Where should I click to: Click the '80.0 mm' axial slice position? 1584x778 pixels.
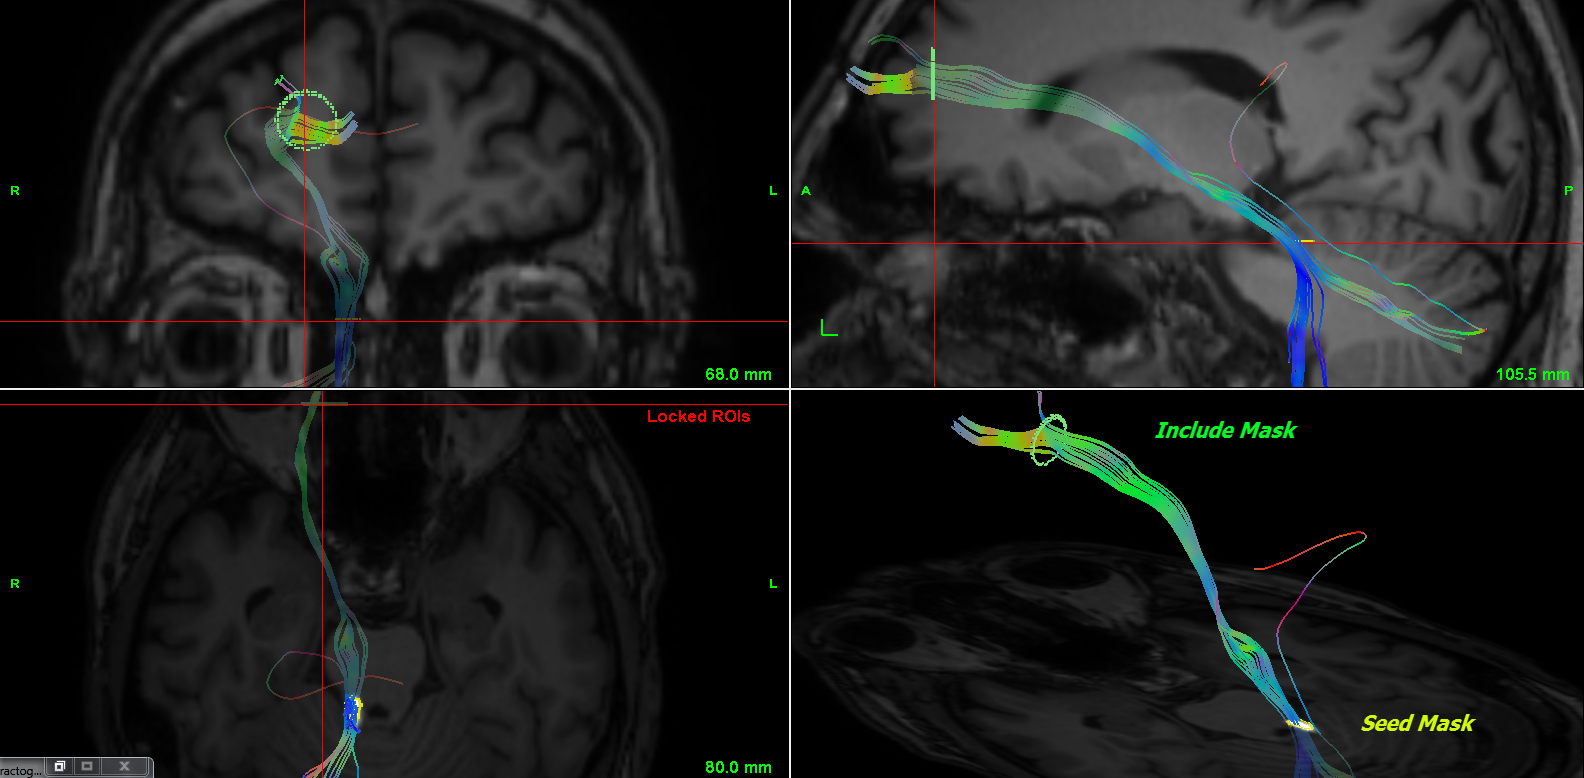pyautogui.click(x=738, y=767)
